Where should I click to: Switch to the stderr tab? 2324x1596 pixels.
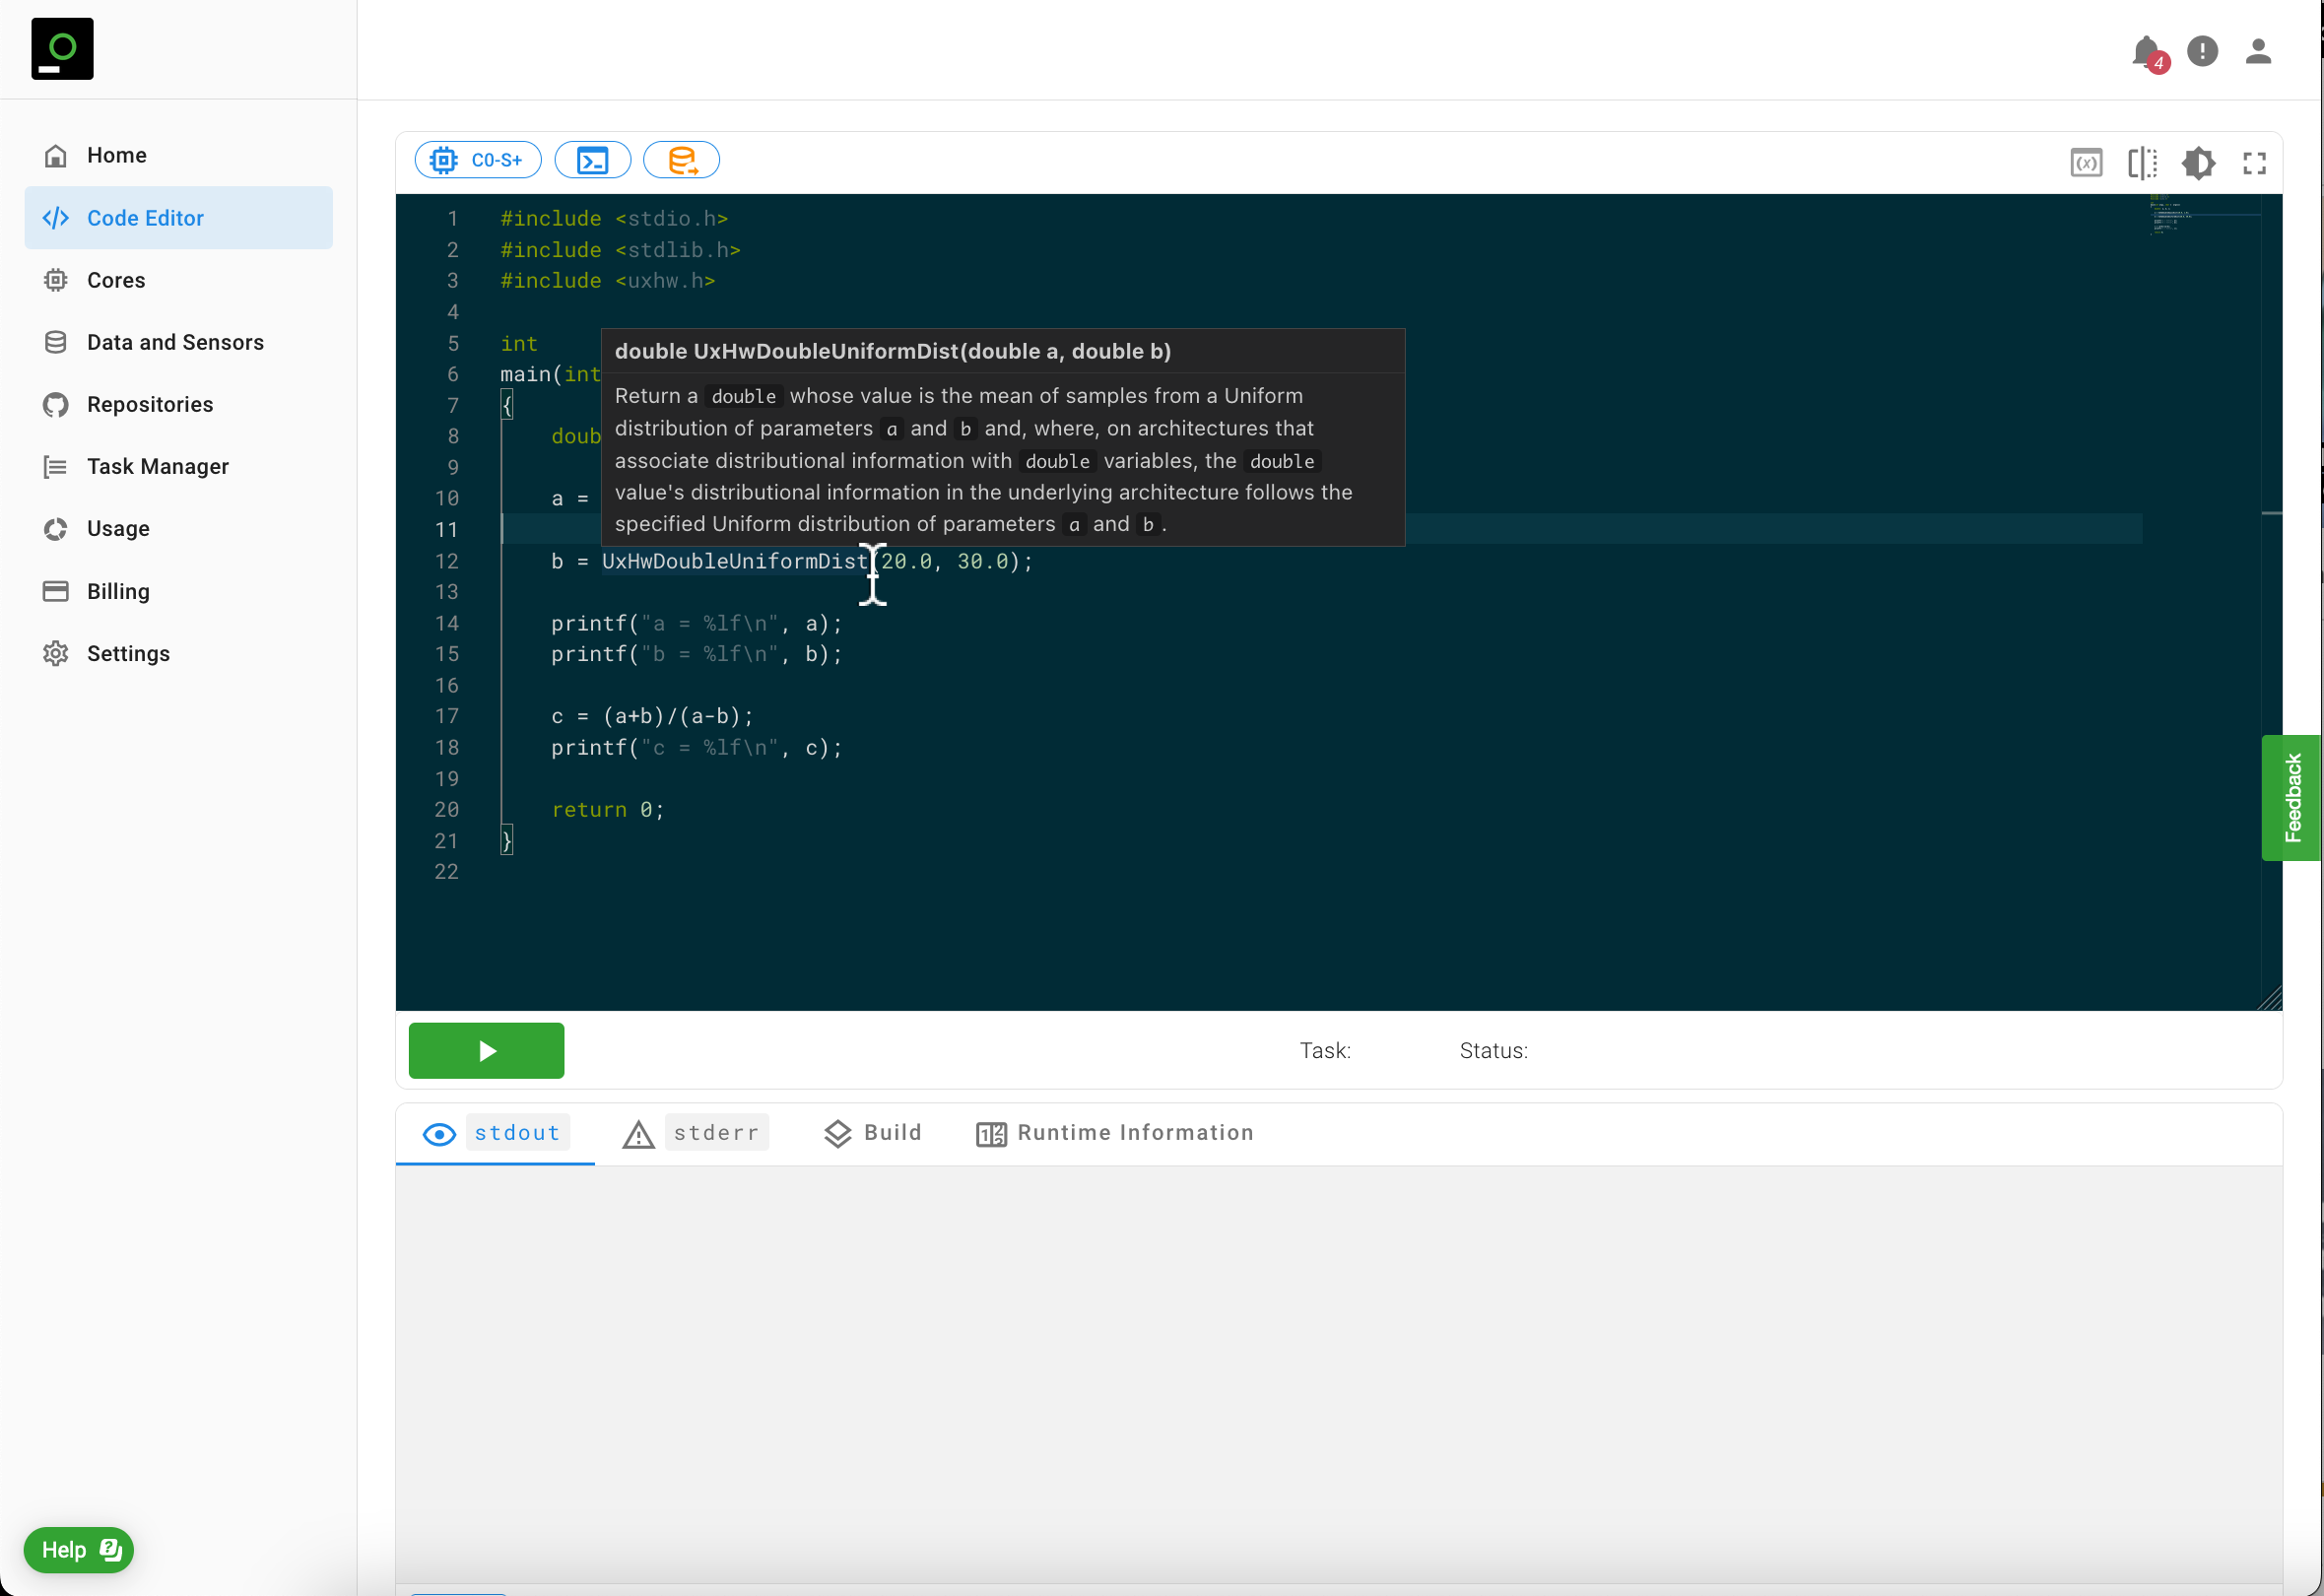click(x=695, y=1133)
